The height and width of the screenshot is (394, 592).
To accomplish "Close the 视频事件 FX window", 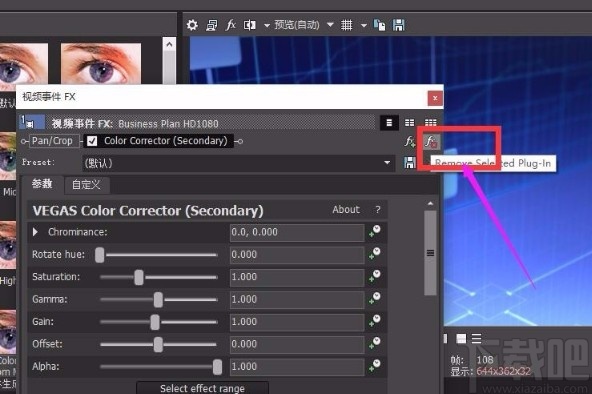I will (435, 98).
